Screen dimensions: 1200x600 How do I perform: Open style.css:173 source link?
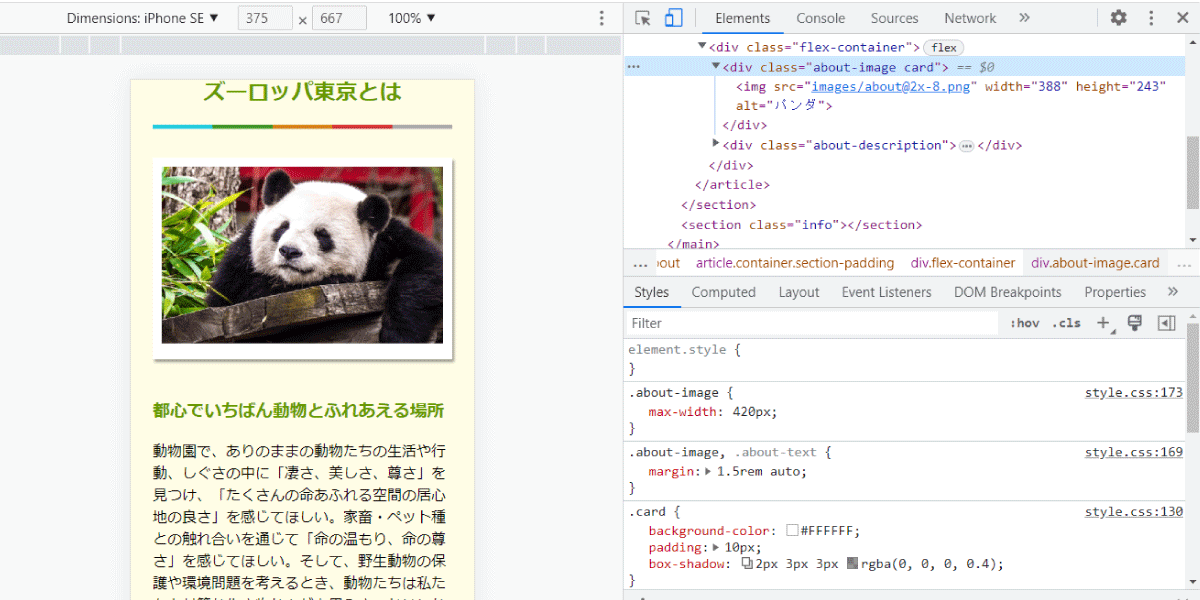pos(1134,393)
